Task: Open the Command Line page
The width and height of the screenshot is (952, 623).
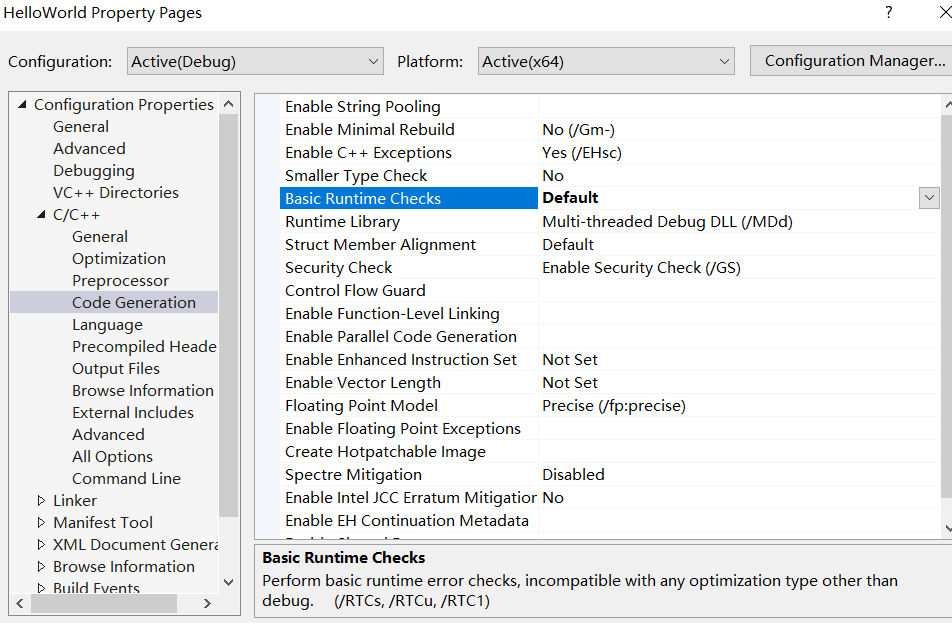Action: coord(125,479)
